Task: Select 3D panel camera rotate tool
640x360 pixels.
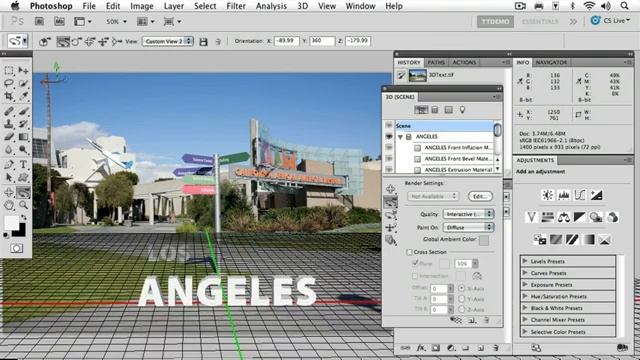Action: pyautogui.click(x=391, y=202)
